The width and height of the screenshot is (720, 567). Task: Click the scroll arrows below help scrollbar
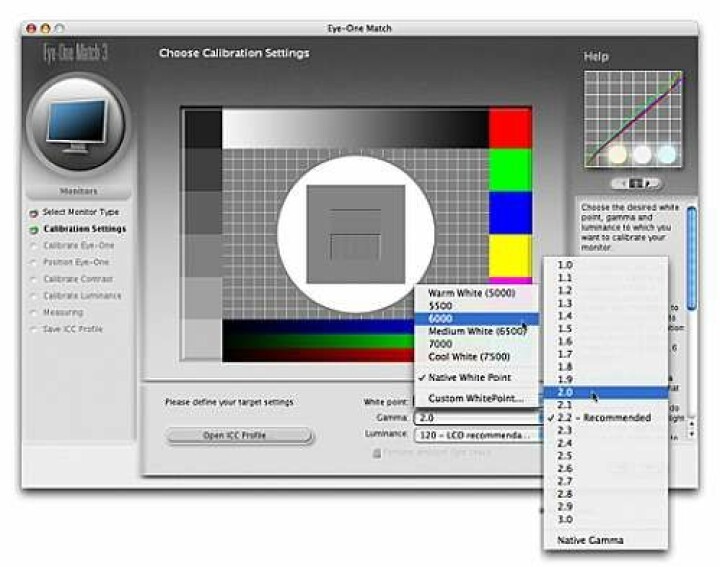[x=692, y=428]
